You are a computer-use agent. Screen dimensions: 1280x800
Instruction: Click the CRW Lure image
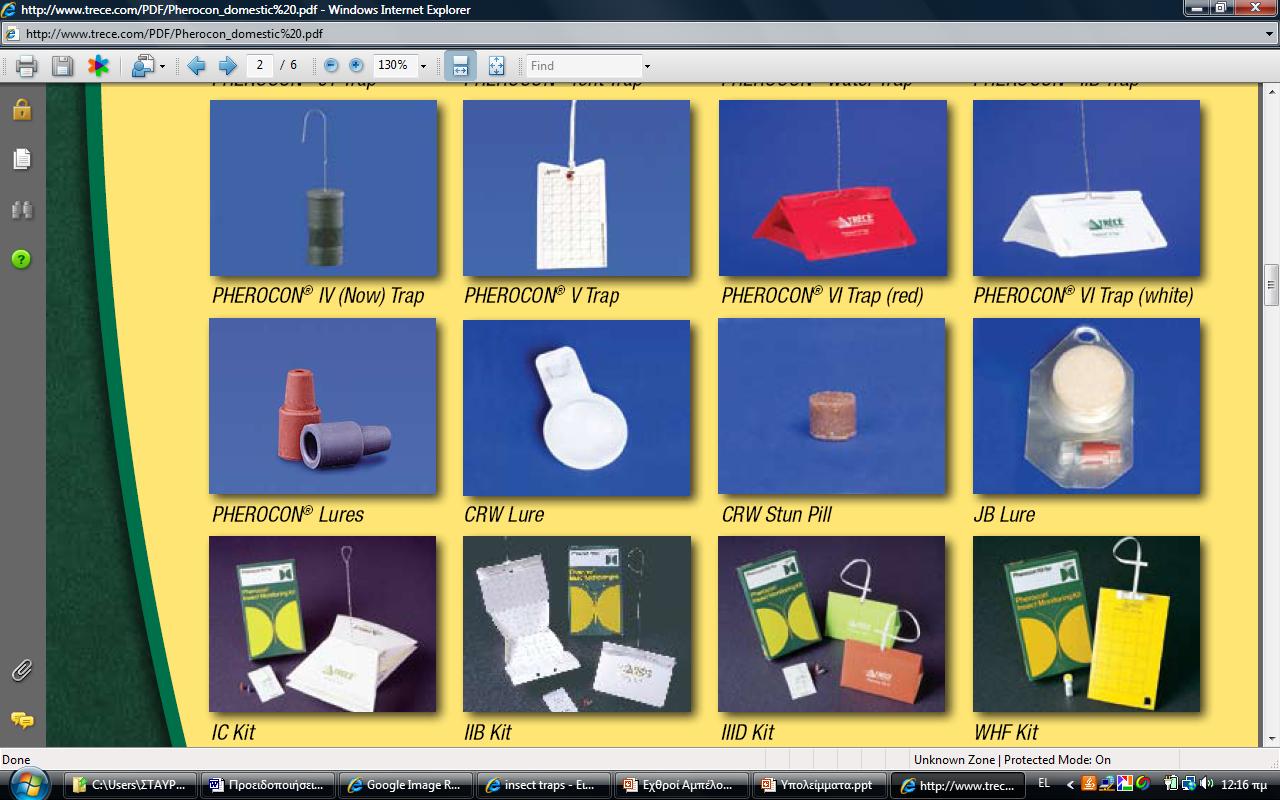(577, 407)
